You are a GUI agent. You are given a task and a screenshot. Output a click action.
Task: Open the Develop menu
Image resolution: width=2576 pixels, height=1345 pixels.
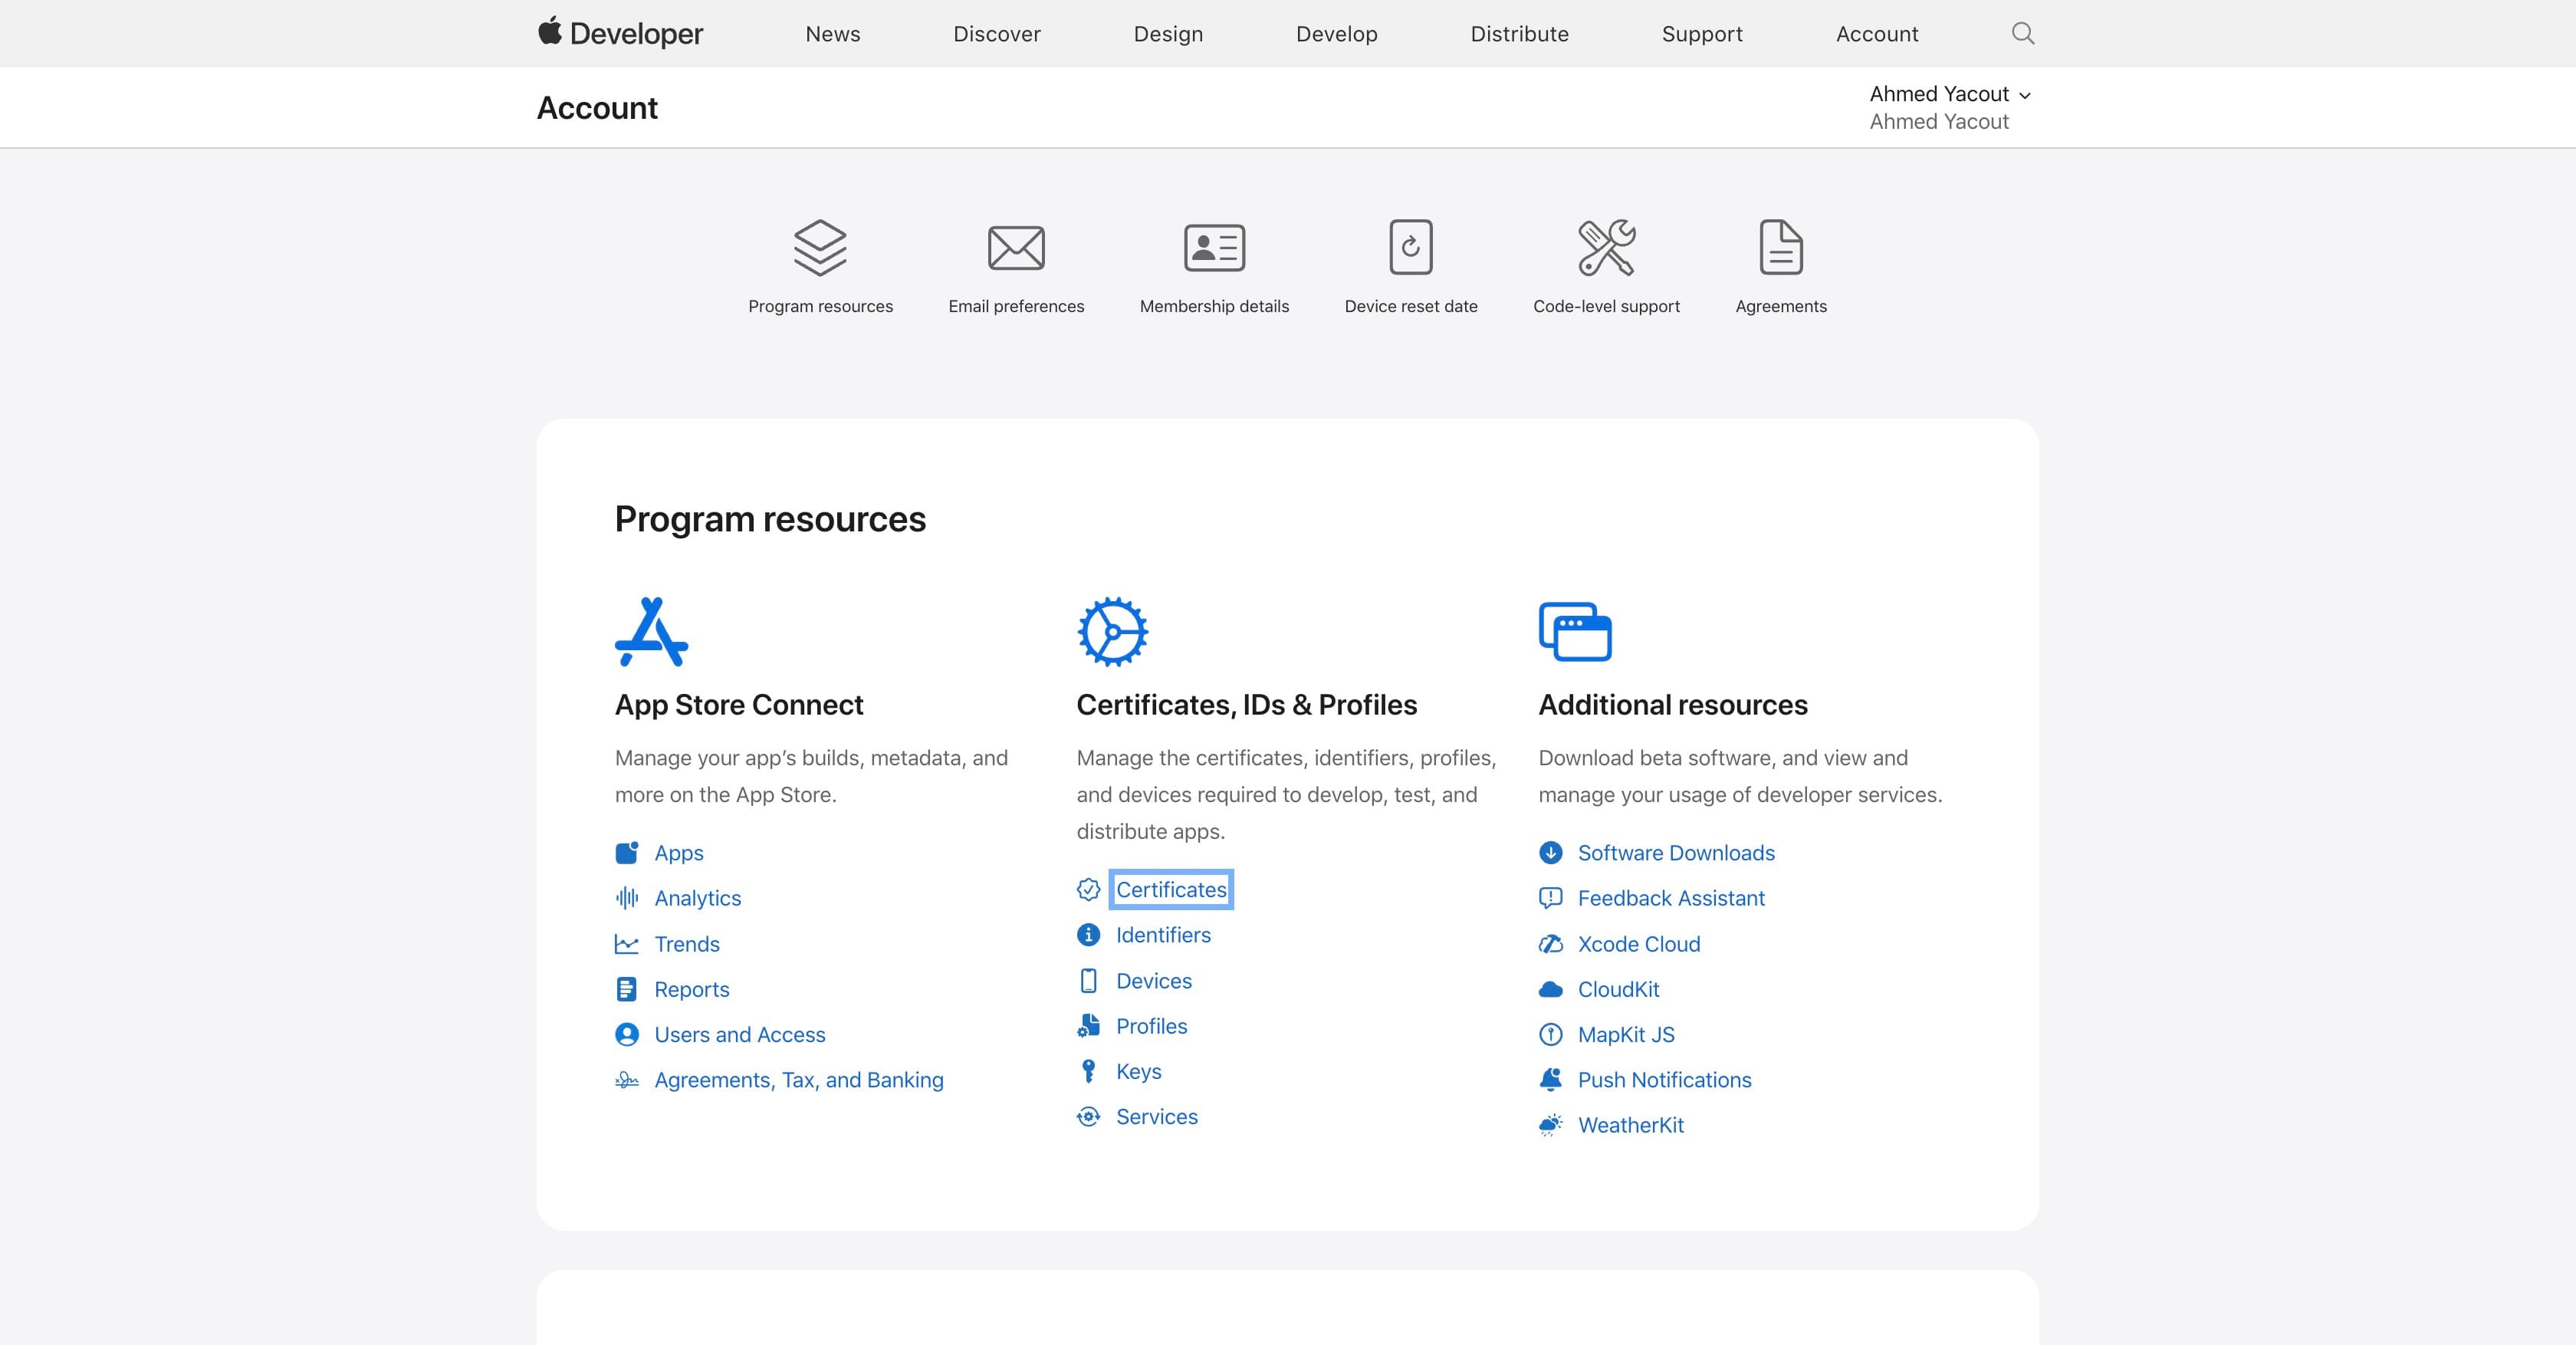[x=1336, y=34]
